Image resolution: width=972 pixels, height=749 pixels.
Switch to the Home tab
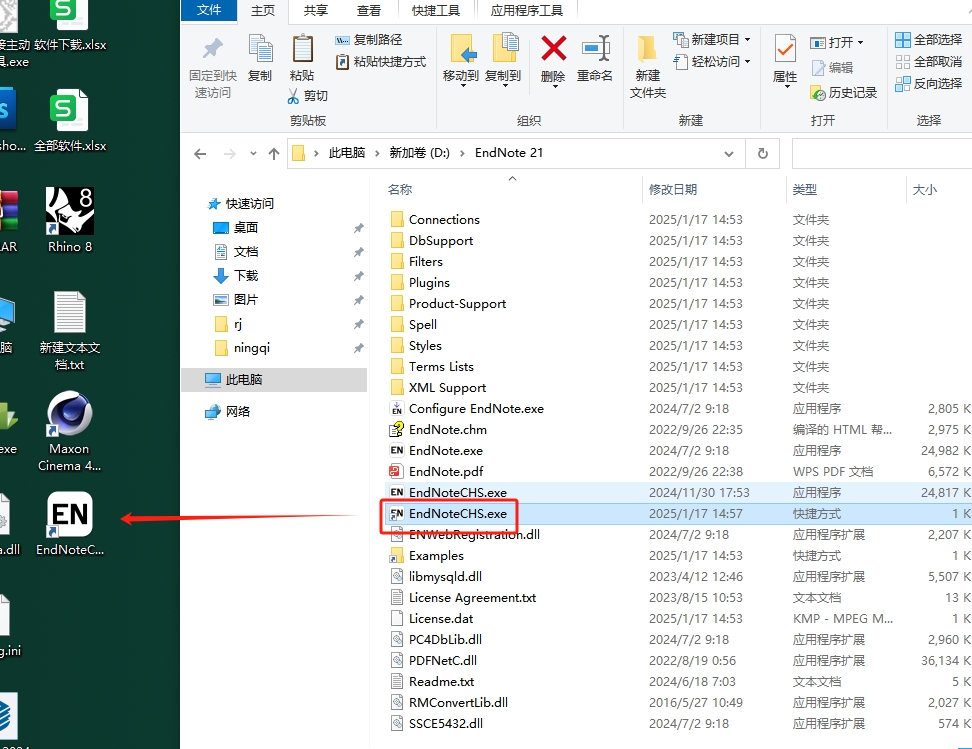[263, 11]
